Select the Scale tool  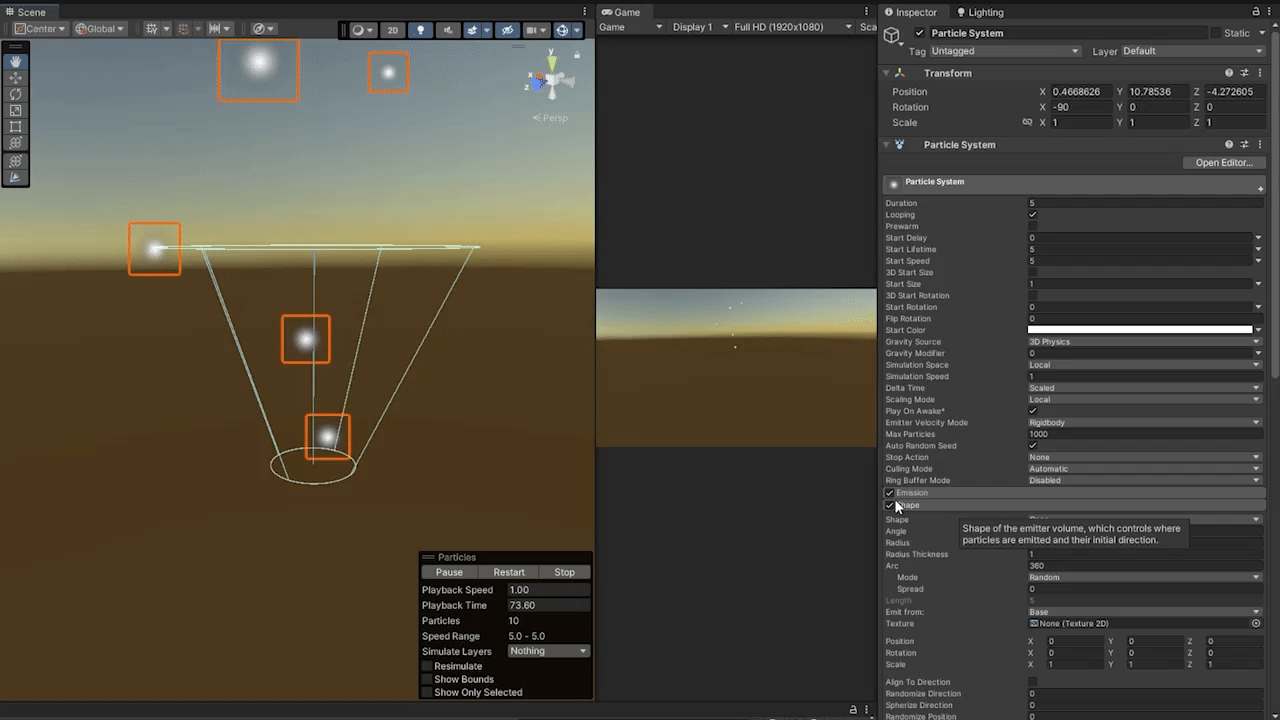pos(16,111)
